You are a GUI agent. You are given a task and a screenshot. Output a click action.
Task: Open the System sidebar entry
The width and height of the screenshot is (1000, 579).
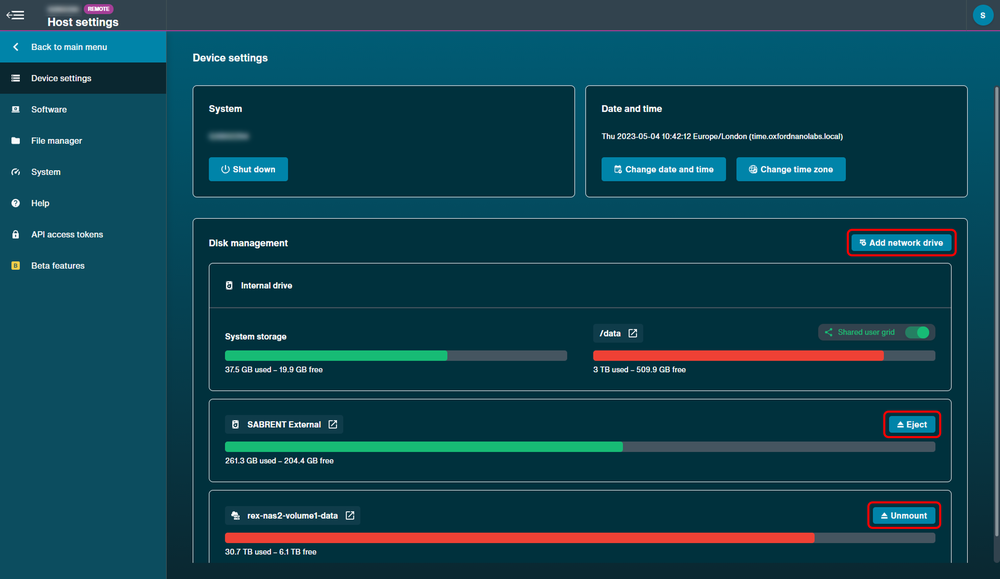coord(83,172)
